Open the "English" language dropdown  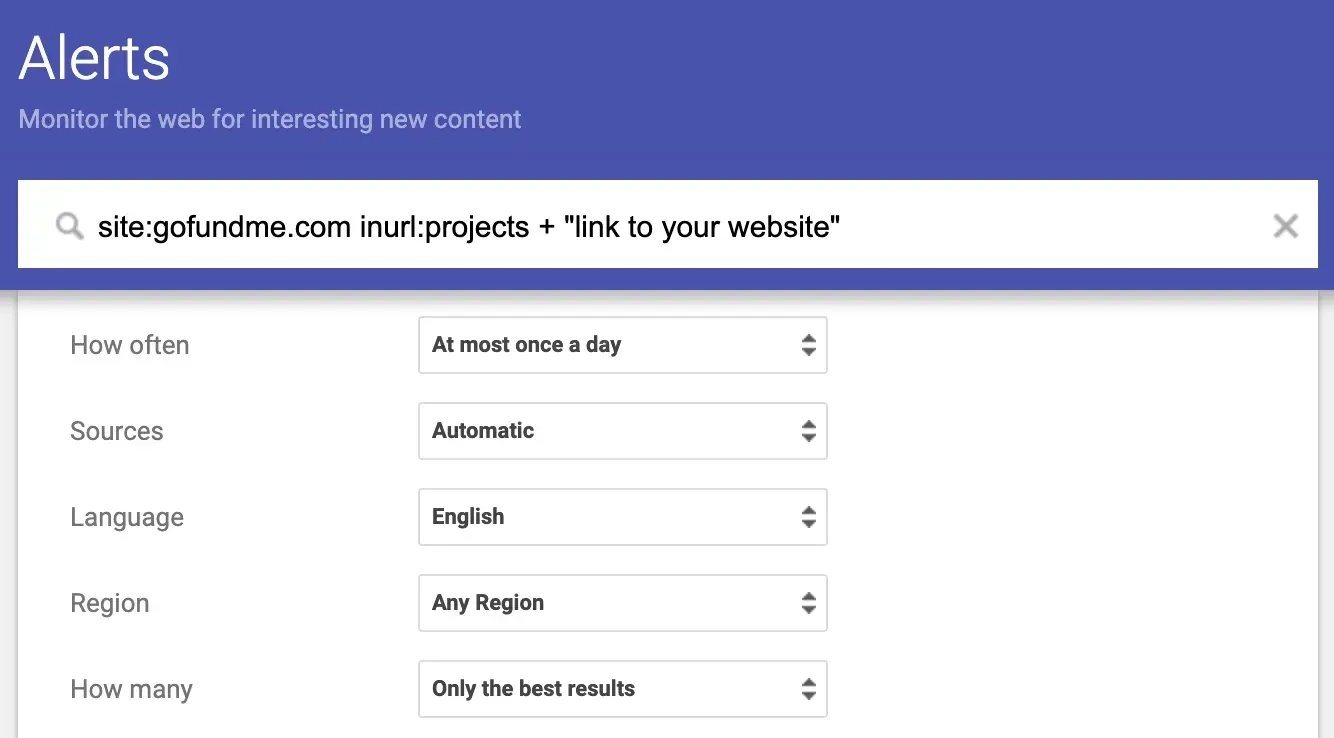tap(621, 517)
